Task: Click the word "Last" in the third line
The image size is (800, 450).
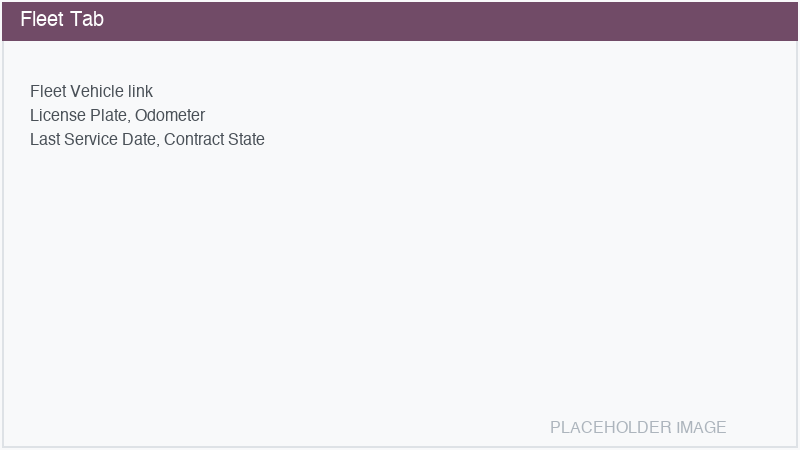Action: pos(44,140)
